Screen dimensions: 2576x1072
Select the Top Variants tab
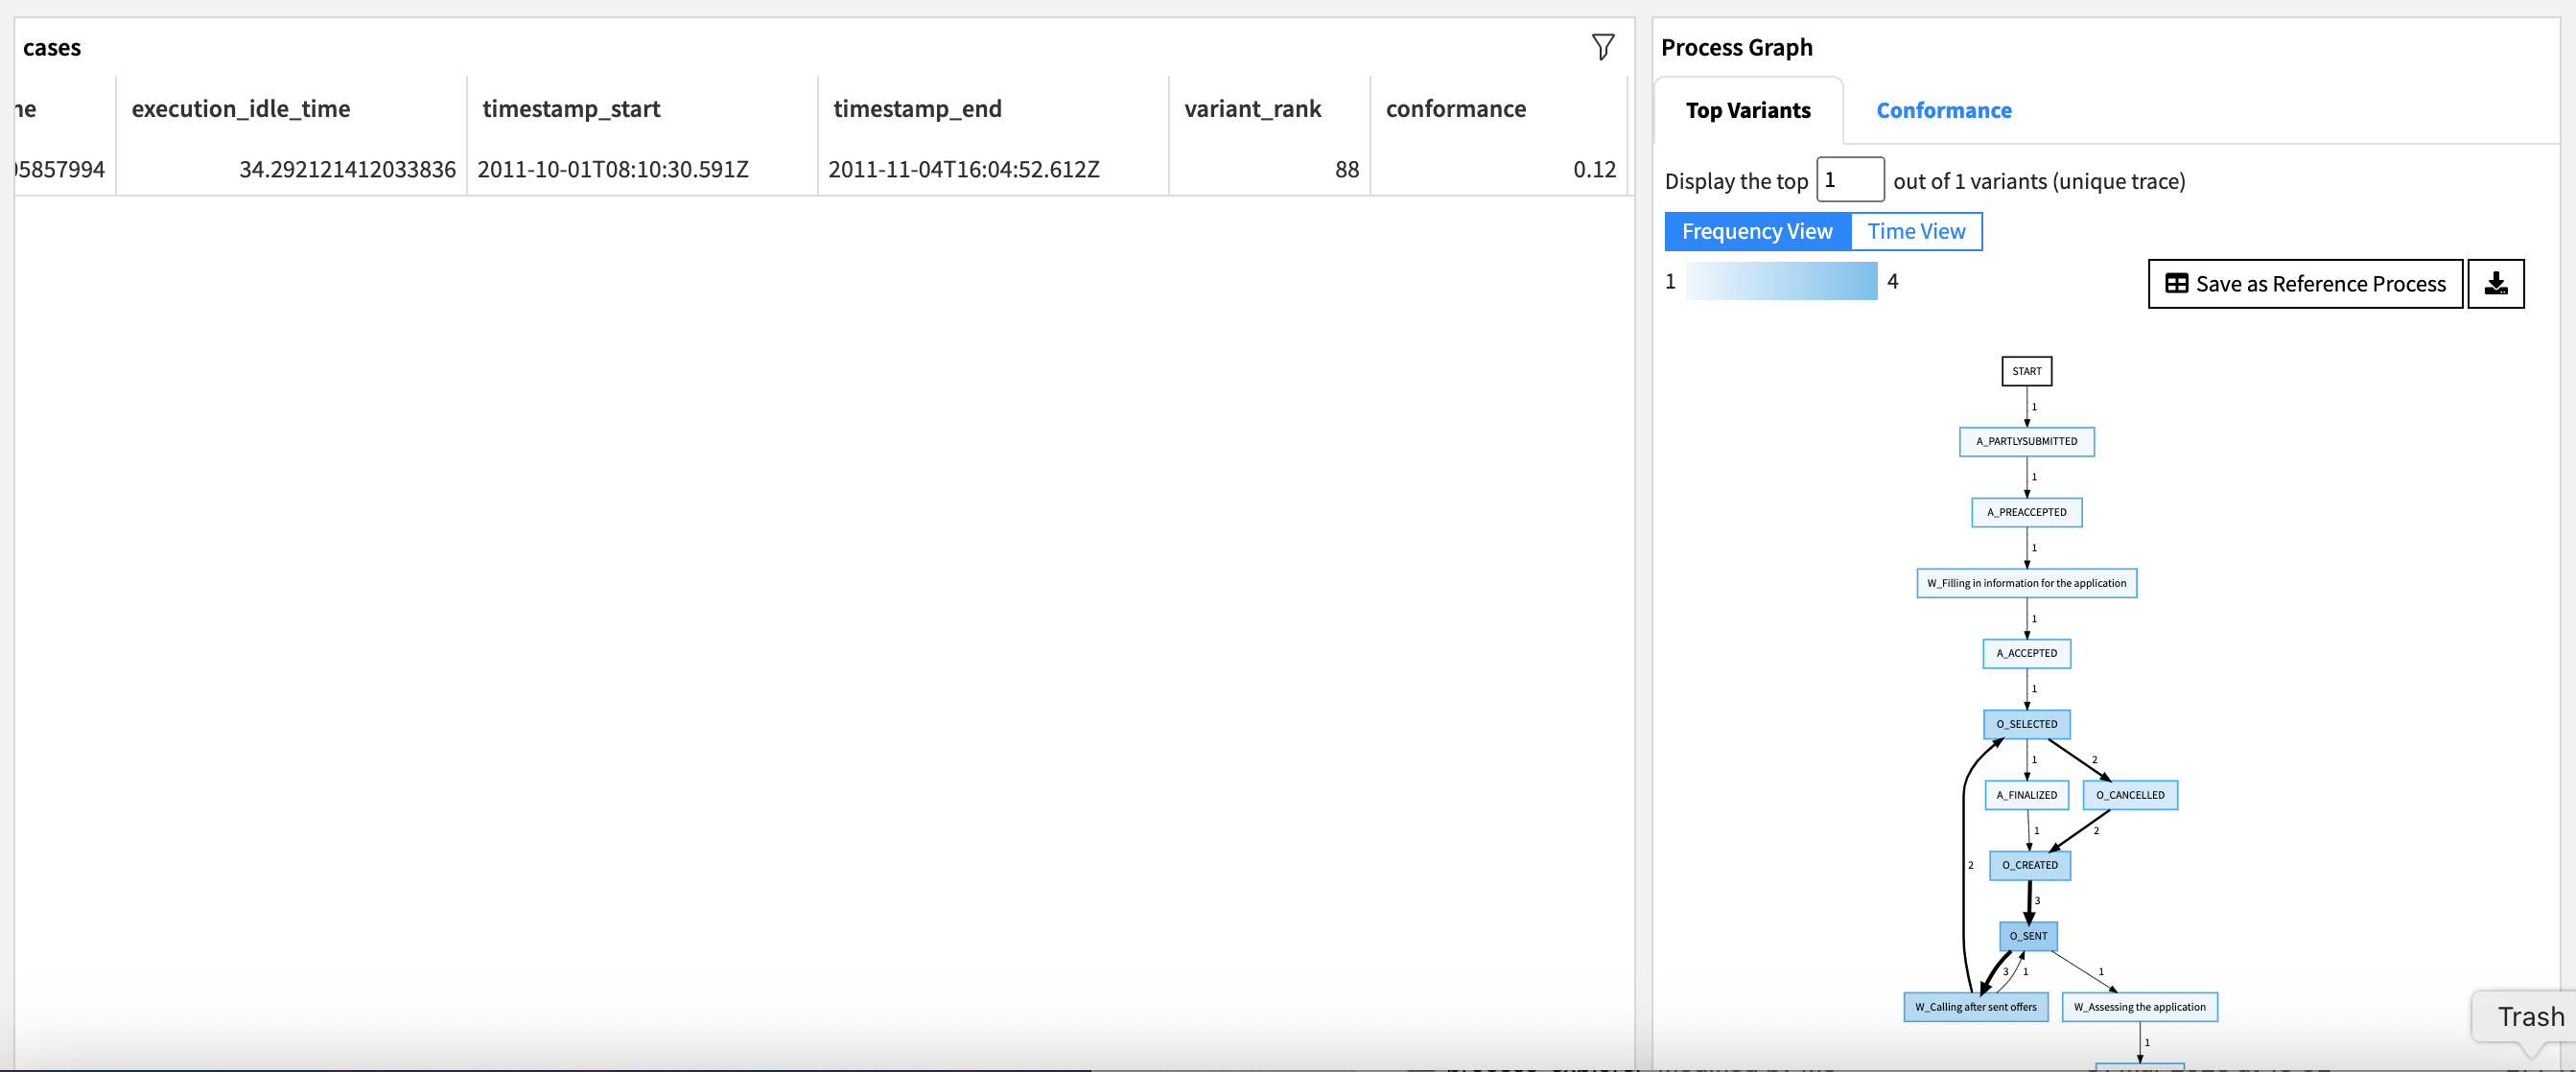1747,110
